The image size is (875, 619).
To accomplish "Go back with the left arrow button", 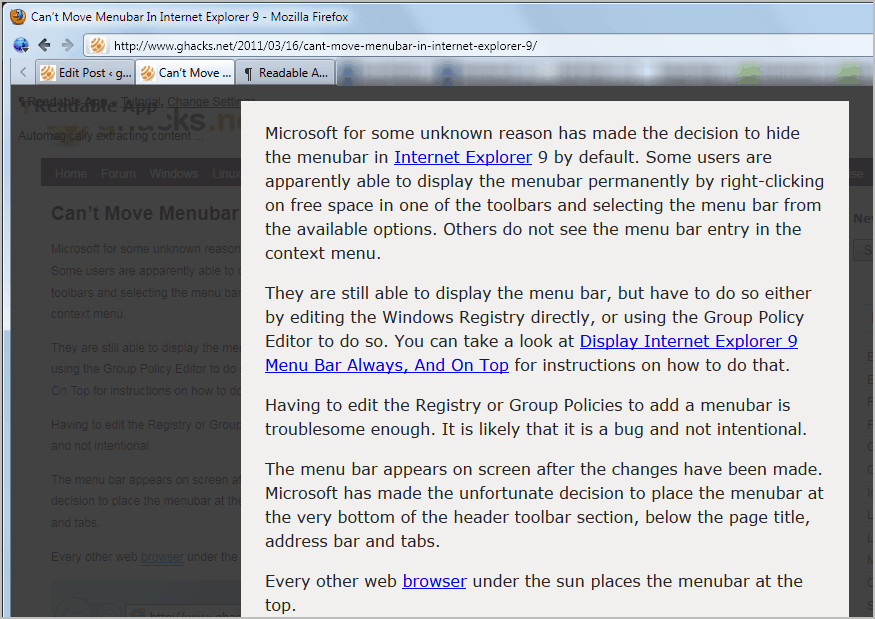I will coord(45,45).
